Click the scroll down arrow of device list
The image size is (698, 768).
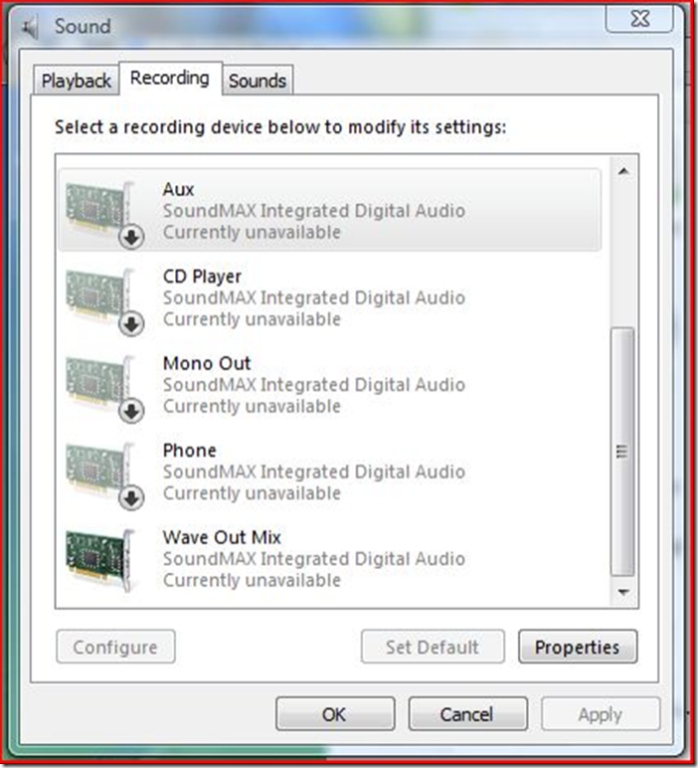click(x=624, y=592)
